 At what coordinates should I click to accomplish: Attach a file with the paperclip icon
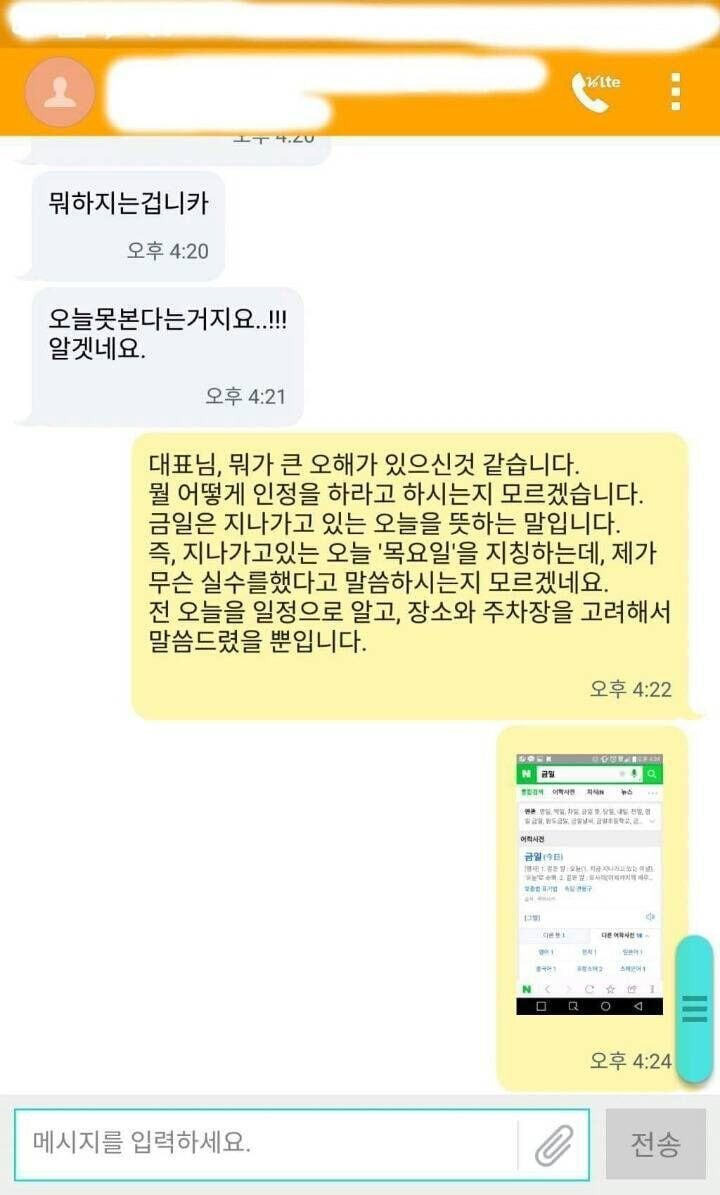(x=554, y=1144)
